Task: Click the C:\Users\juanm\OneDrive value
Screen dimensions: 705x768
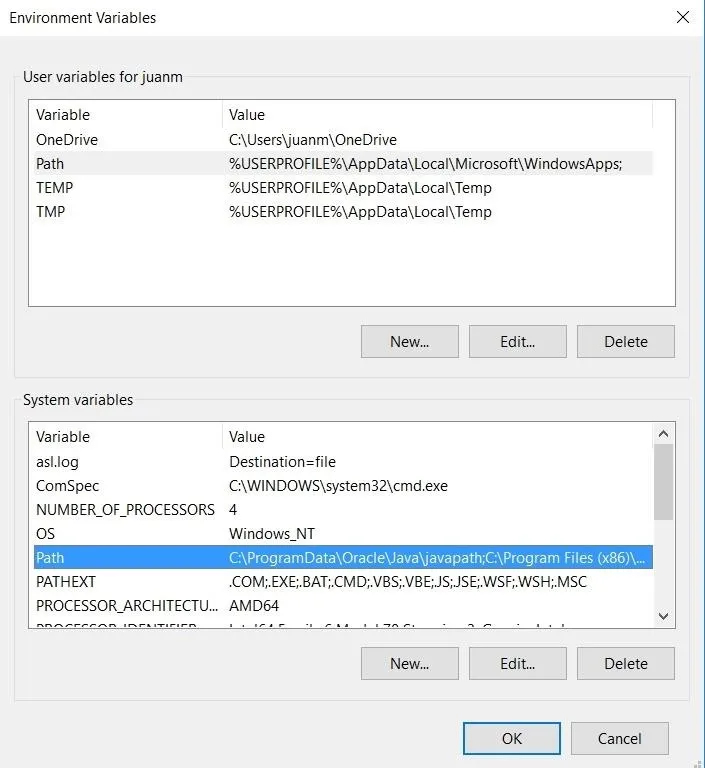Action: pyautogui.click(x=313, y=140)
